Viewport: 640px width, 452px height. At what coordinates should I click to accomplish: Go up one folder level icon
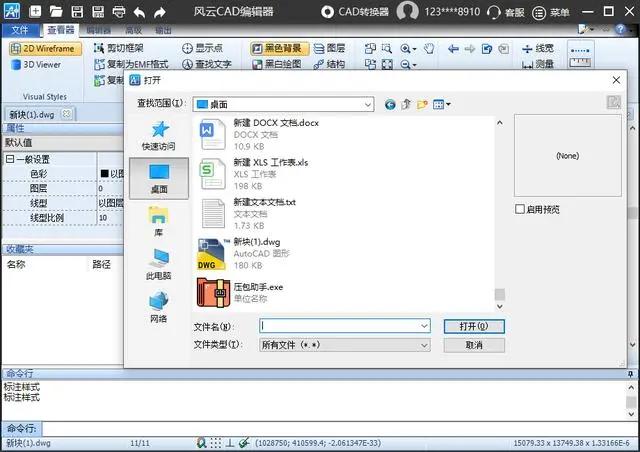tap(406, 105)
